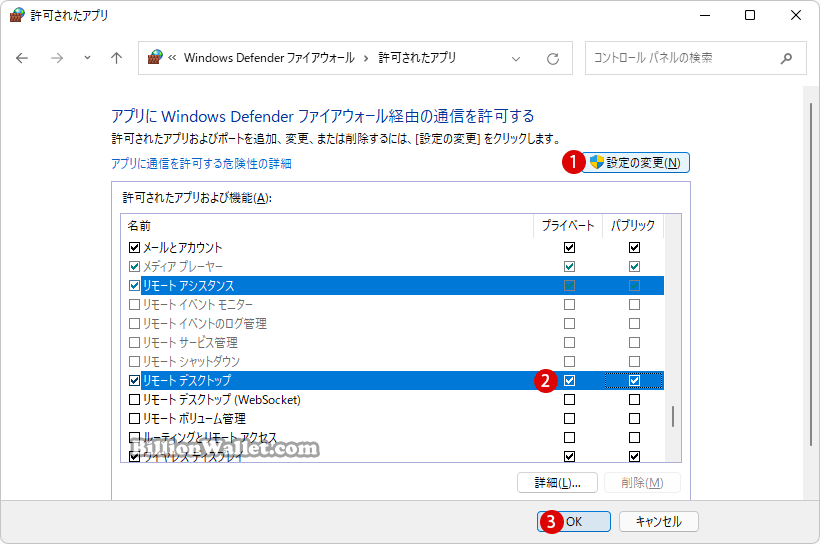
Task: Click the forward navigation arrow
Action: (x=56, y=58)
